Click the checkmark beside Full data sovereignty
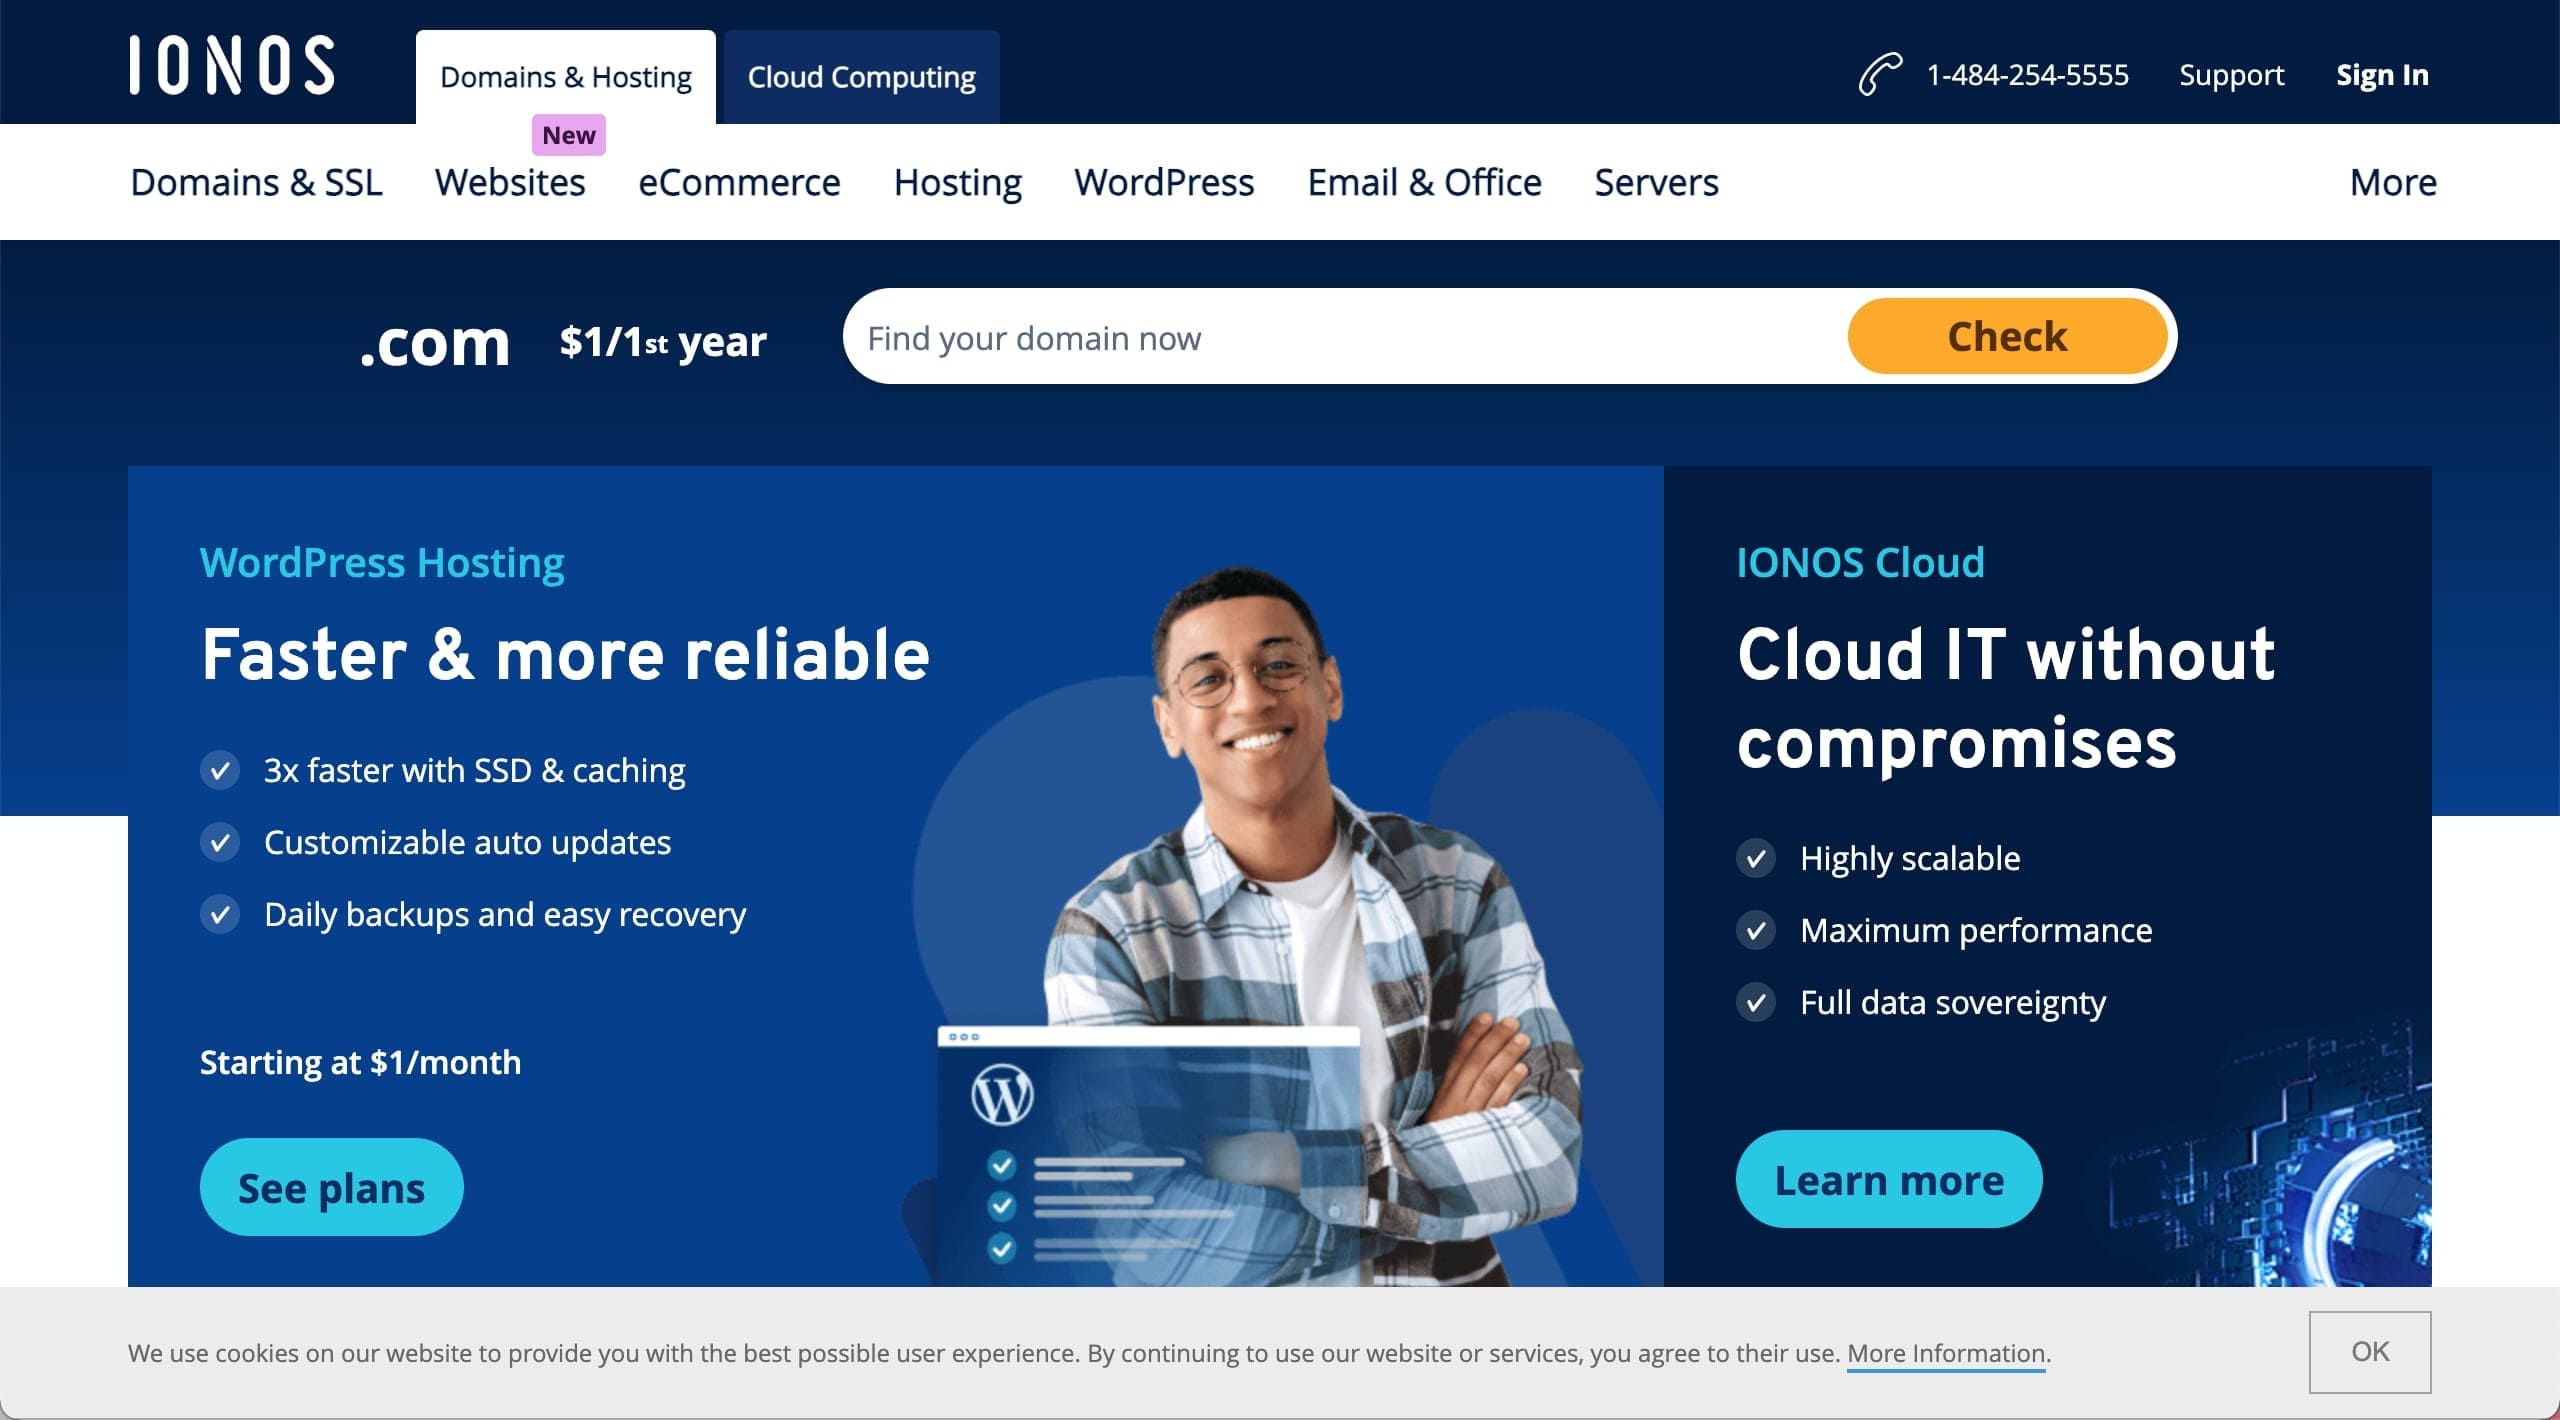This screenshot has width=2560, height=1420. 1756,1002
